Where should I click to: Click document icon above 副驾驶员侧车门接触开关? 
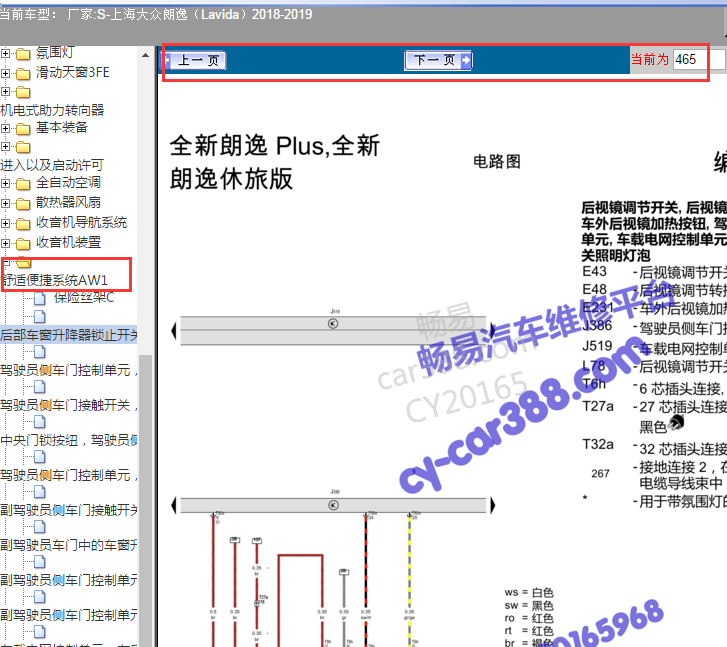point(40,492)
